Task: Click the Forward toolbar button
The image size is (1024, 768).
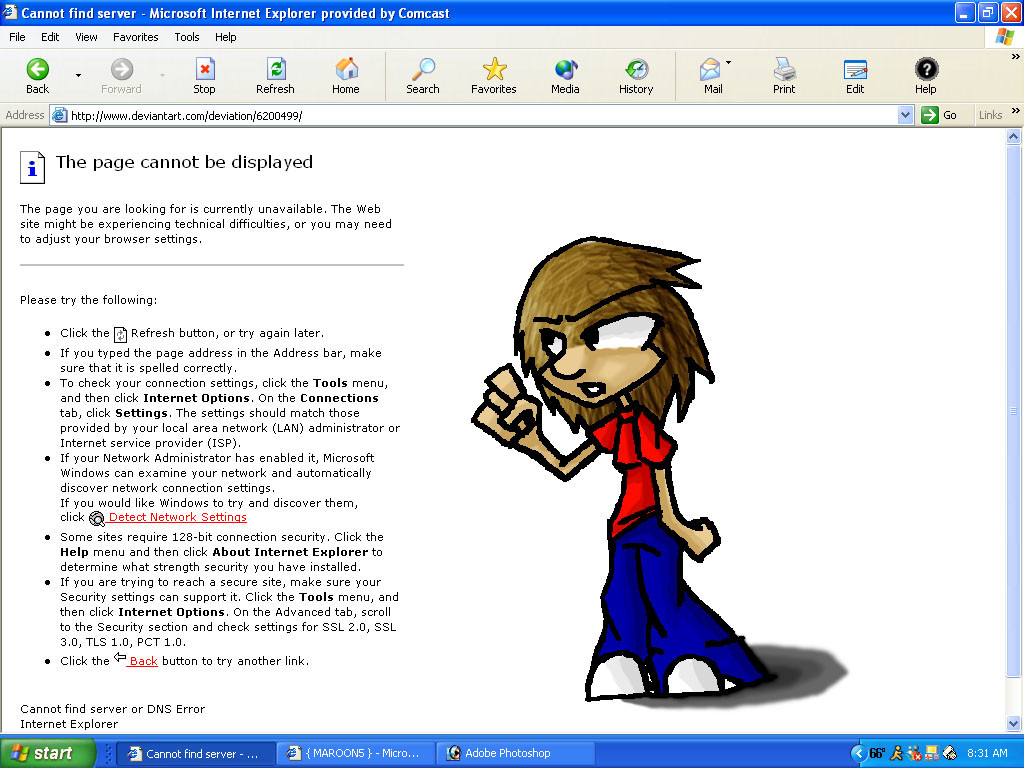Action: tap(121, 76)
